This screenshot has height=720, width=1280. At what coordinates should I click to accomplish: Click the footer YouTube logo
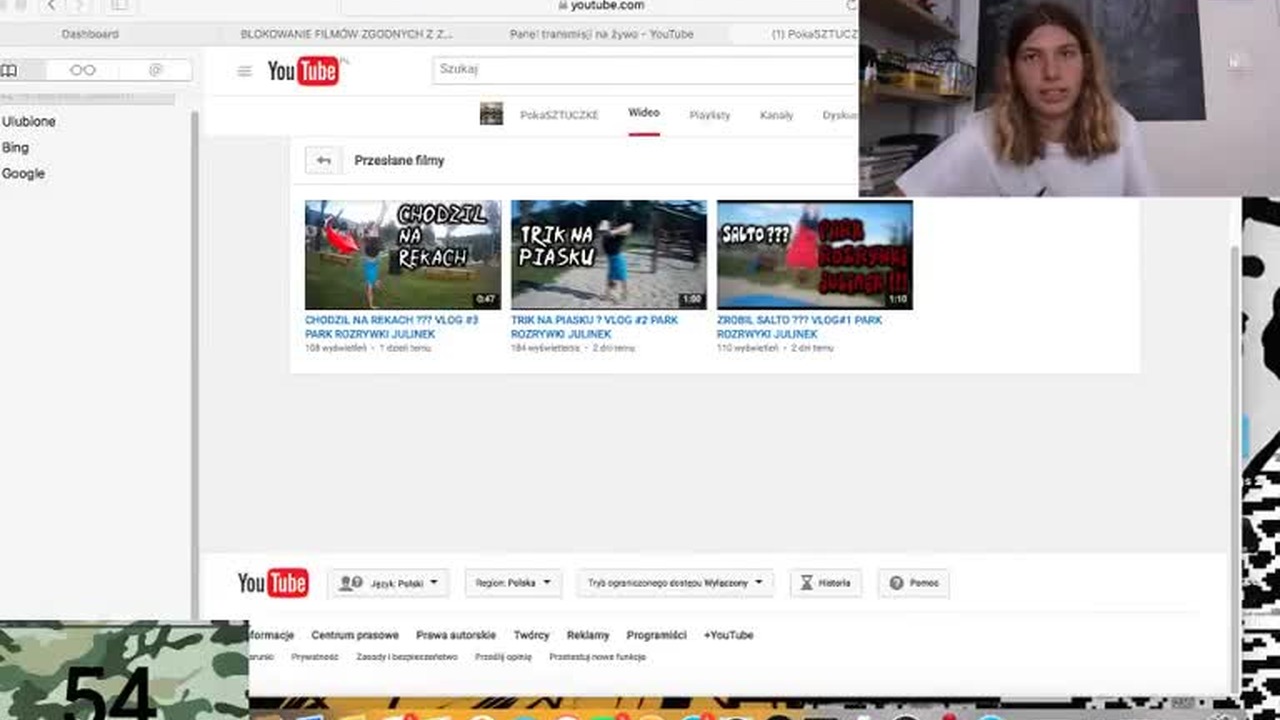[x=273, y=583]
